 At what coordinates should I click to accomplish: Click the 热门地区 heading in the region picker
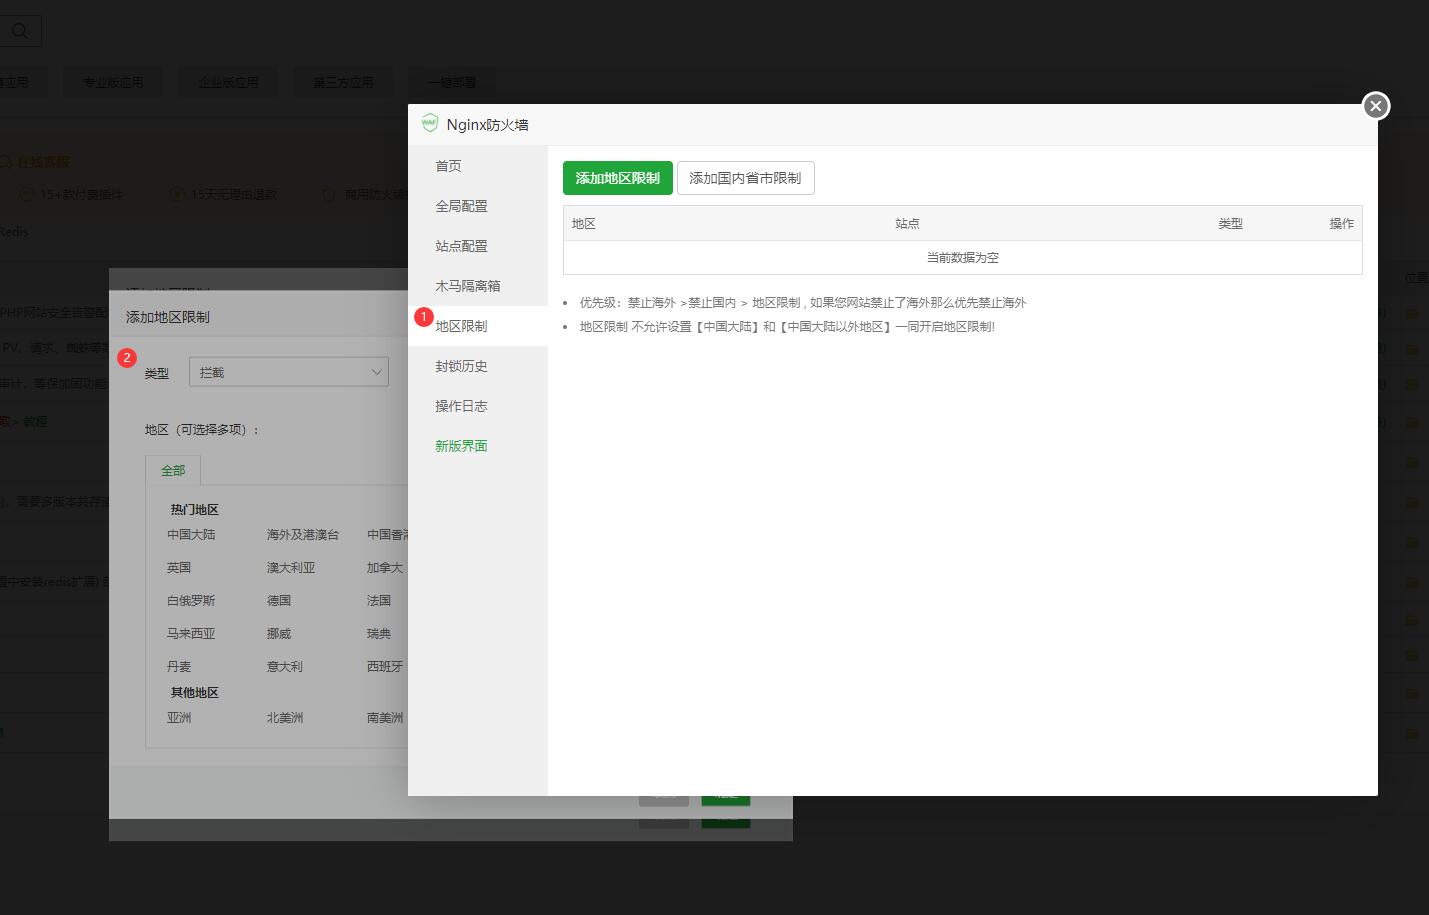pos(194,510)
